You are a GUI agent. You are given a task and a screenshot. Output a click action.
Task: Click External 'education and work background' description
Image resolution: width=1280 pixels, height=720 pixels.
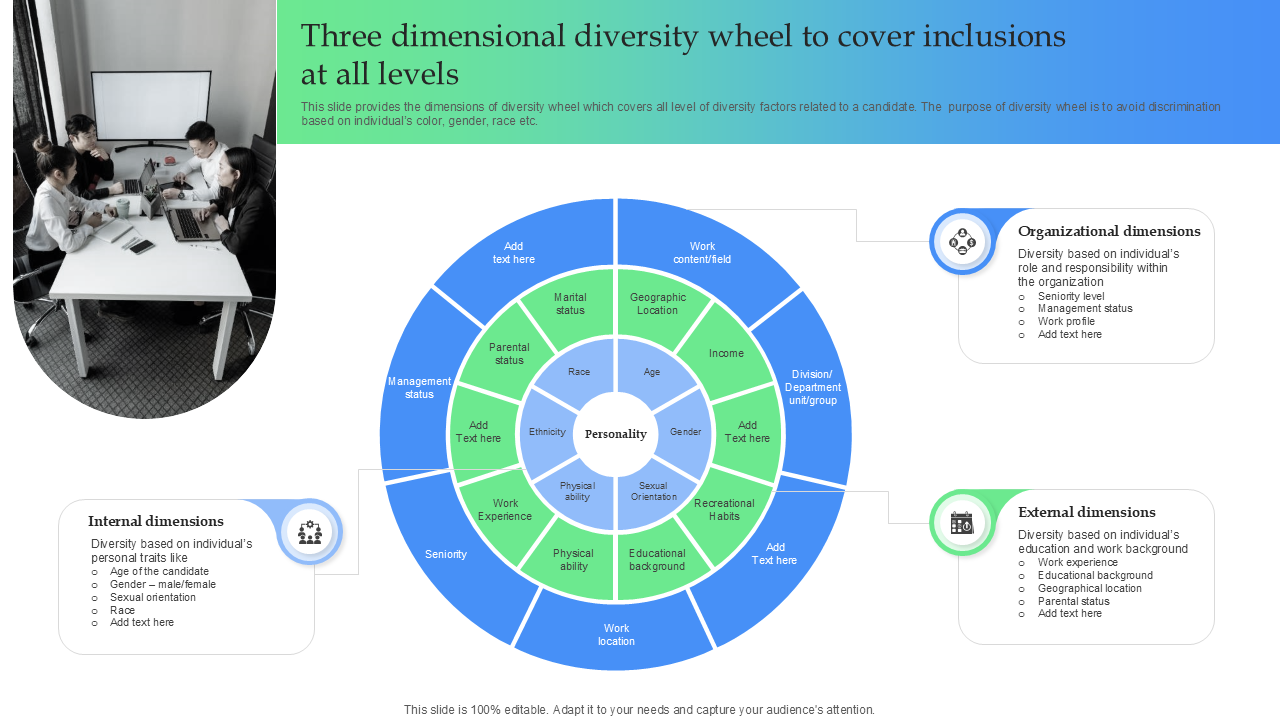pyautogui.click(x=1103, y=542)
